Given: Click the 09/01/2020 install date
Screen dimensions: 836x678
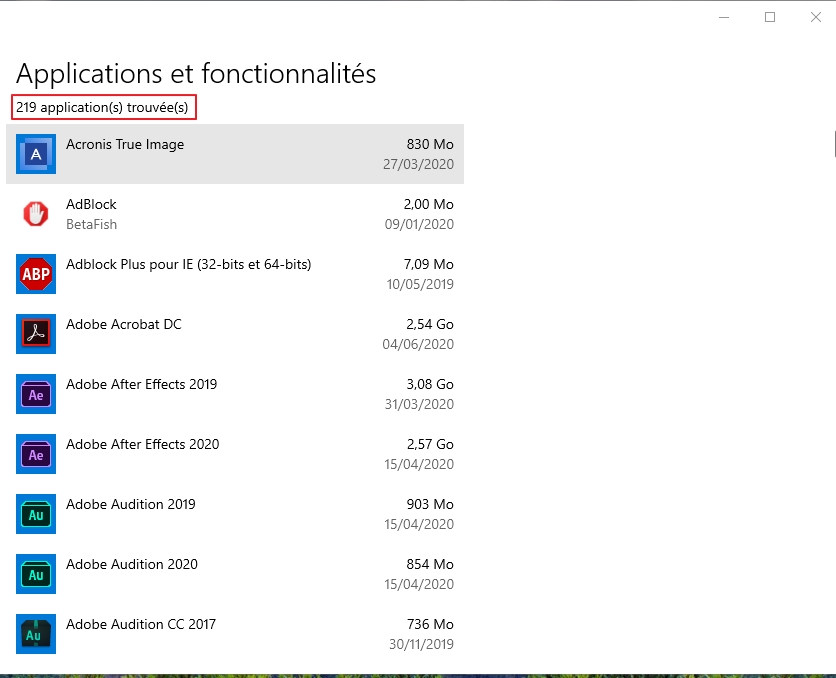Looking at the screenshot, I should pyautogui.click(x=419, y=224).
